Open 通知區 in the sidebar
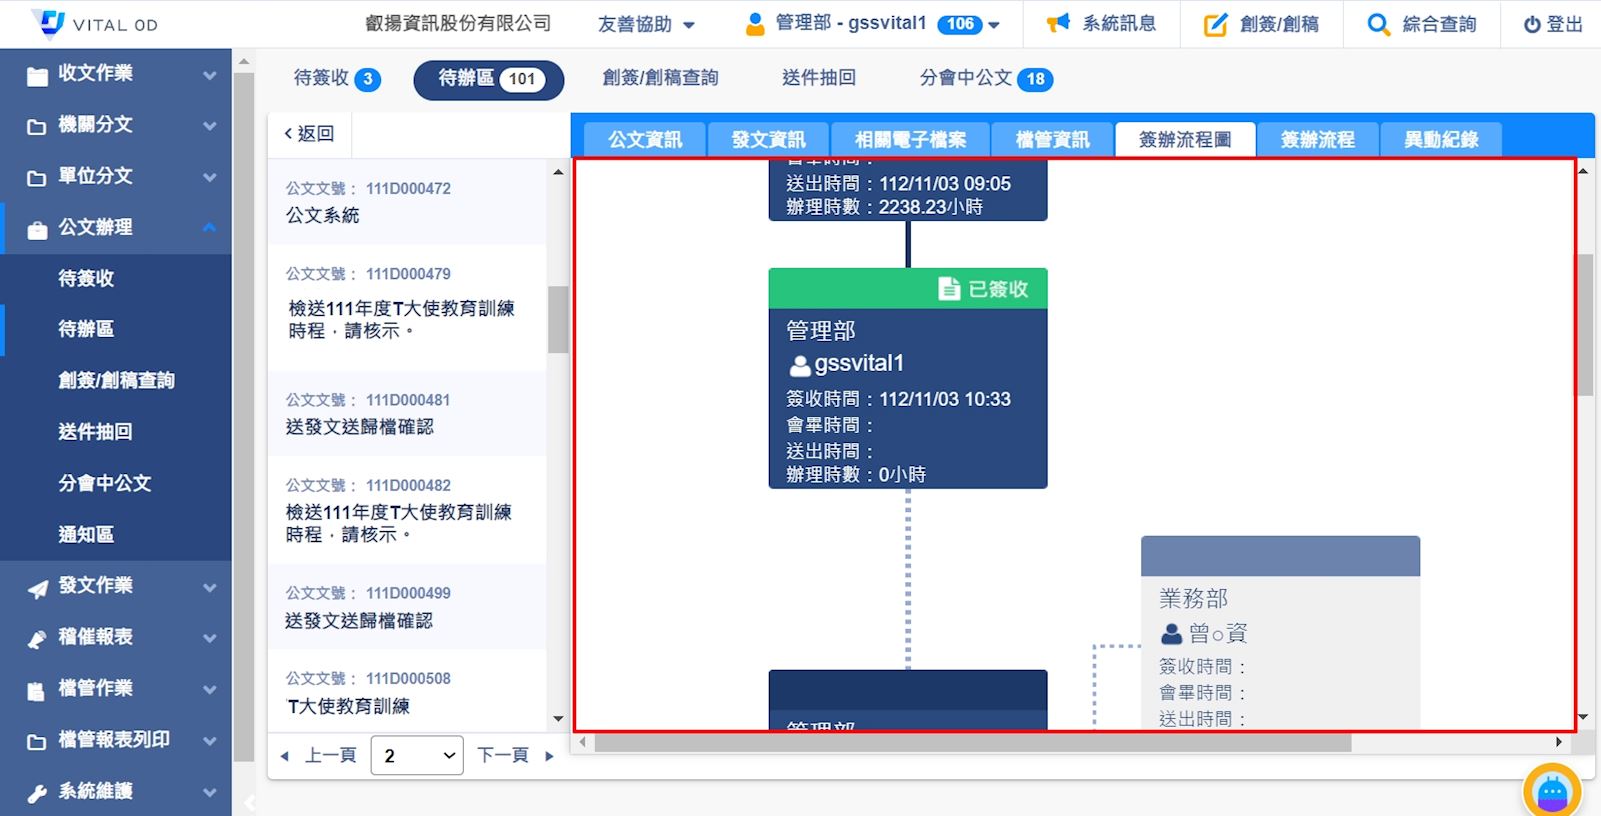Screen dimensions: 1601x816 point(86,534)
